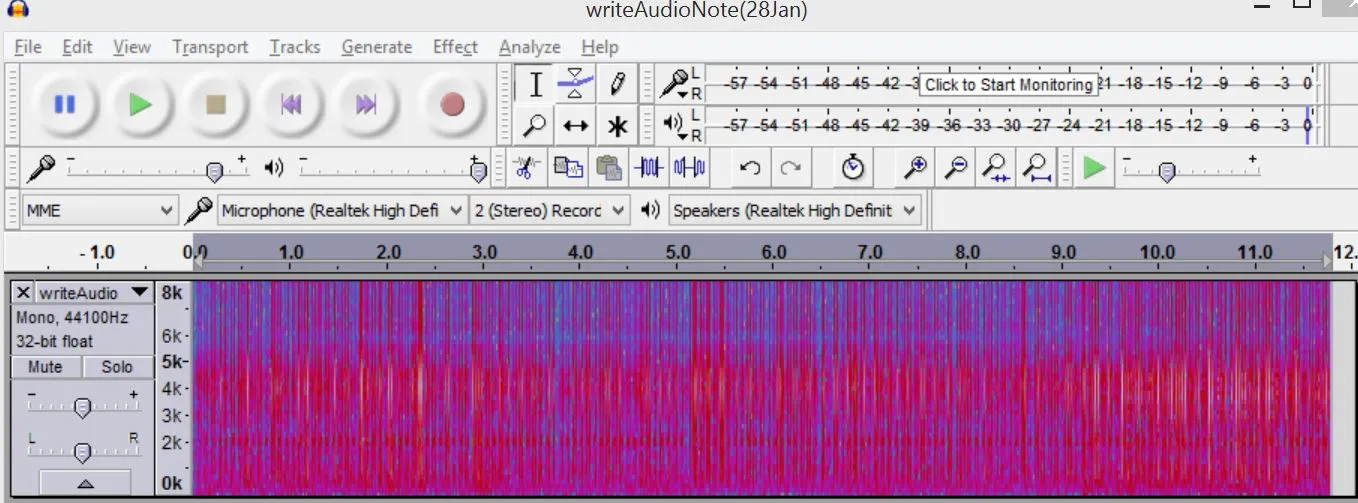1358x503 pixels.
Task: Open the Analyze menu
Action: [x=530, y=47]
